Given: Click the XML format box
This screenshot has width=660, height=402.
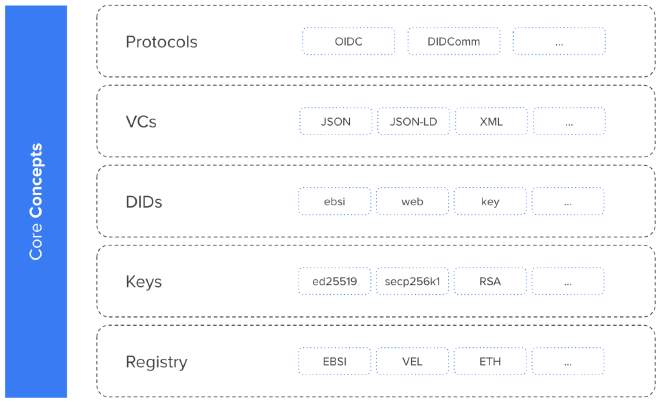Looking at the screenshot, I should (x=491, y=122).
